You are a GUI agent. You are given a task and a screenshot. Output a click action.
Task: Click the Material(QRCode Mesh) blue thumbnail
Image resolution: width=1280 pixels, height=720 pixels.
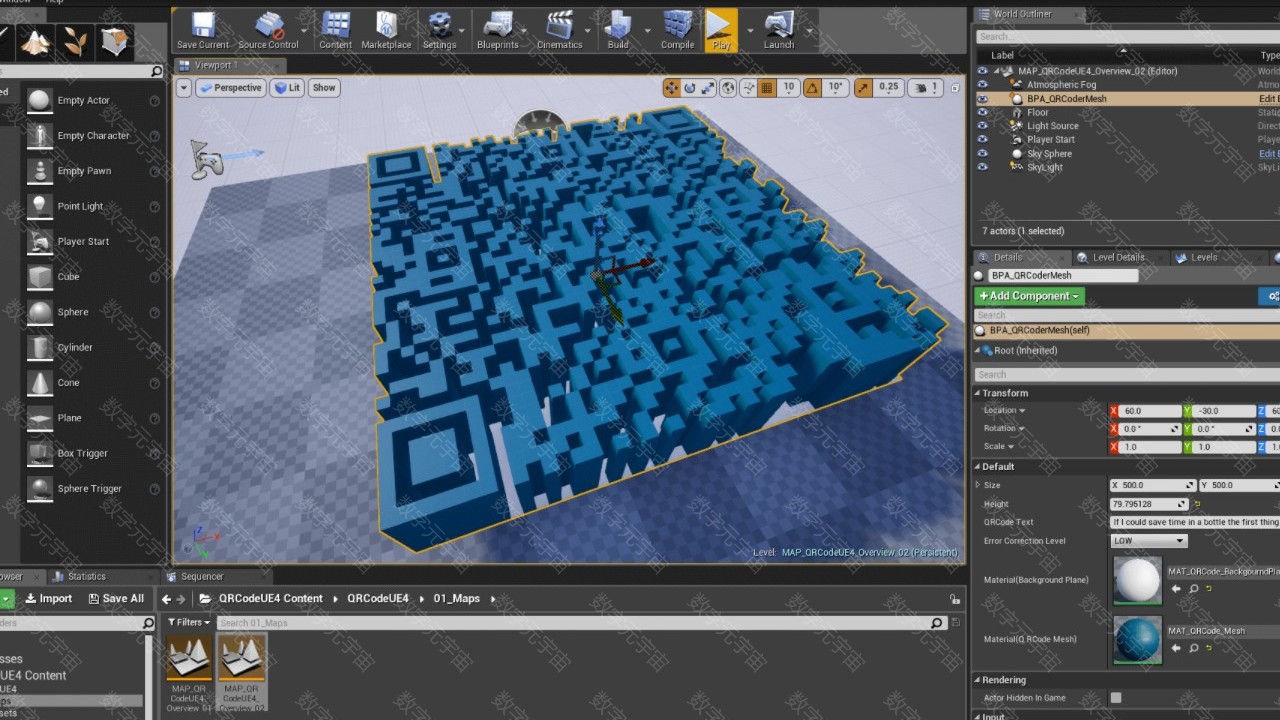1137,640
